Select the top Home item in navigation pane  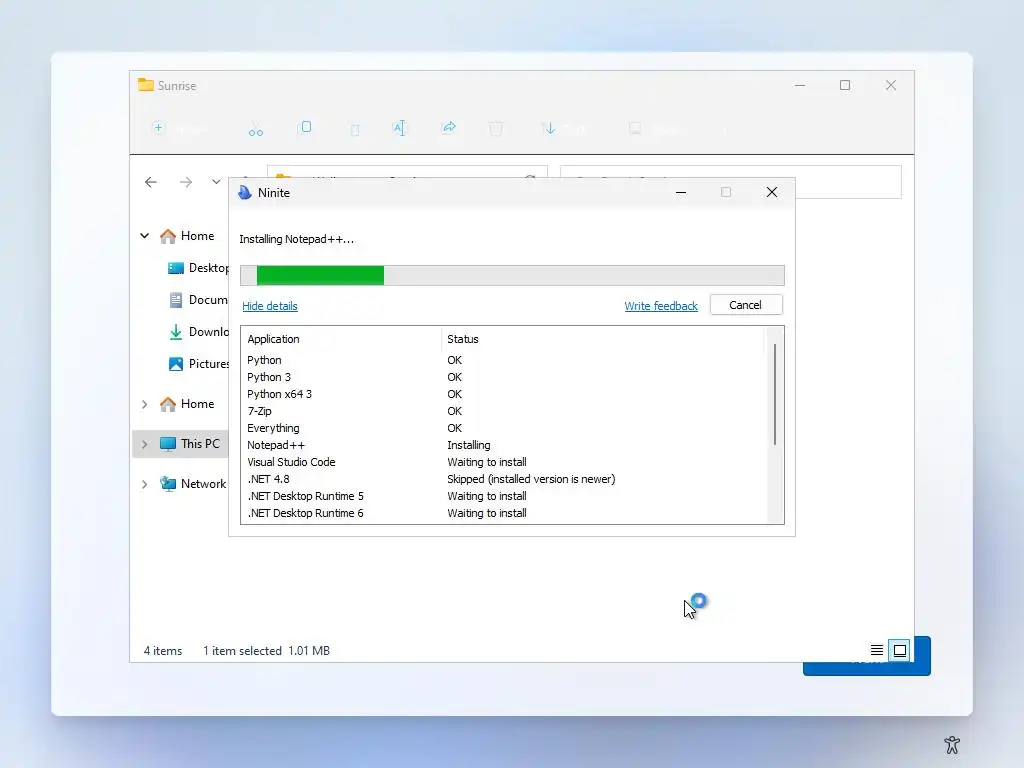tap(187, 236)
